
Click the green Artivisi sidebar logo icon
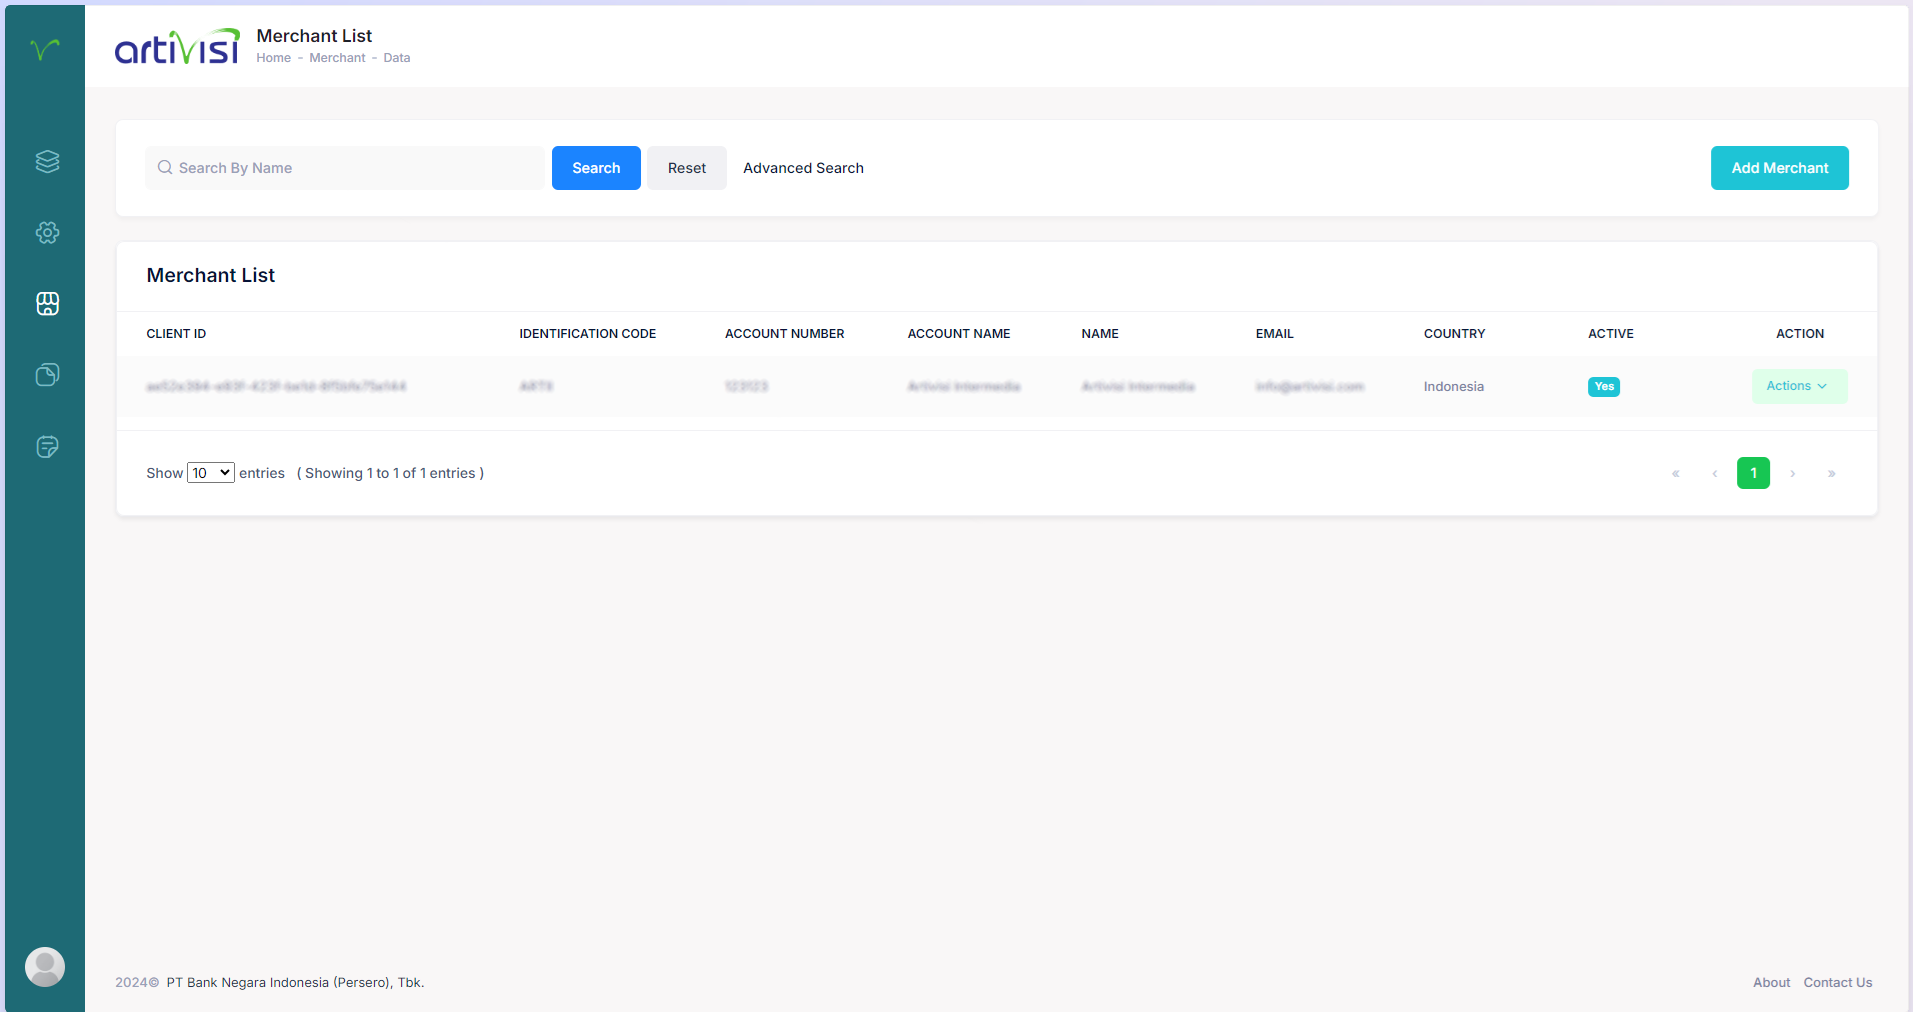pyautogui.click(x=45, y=49)
